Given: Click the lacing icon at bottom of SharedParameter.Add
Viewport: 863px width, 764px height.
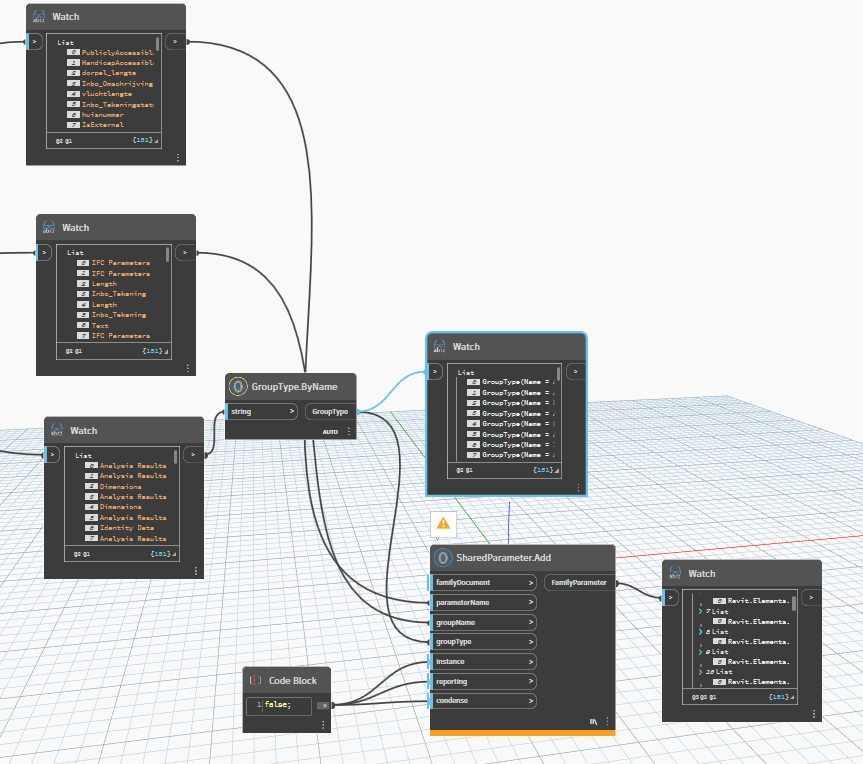Looking at the screenshot, I should coord(593,721).
